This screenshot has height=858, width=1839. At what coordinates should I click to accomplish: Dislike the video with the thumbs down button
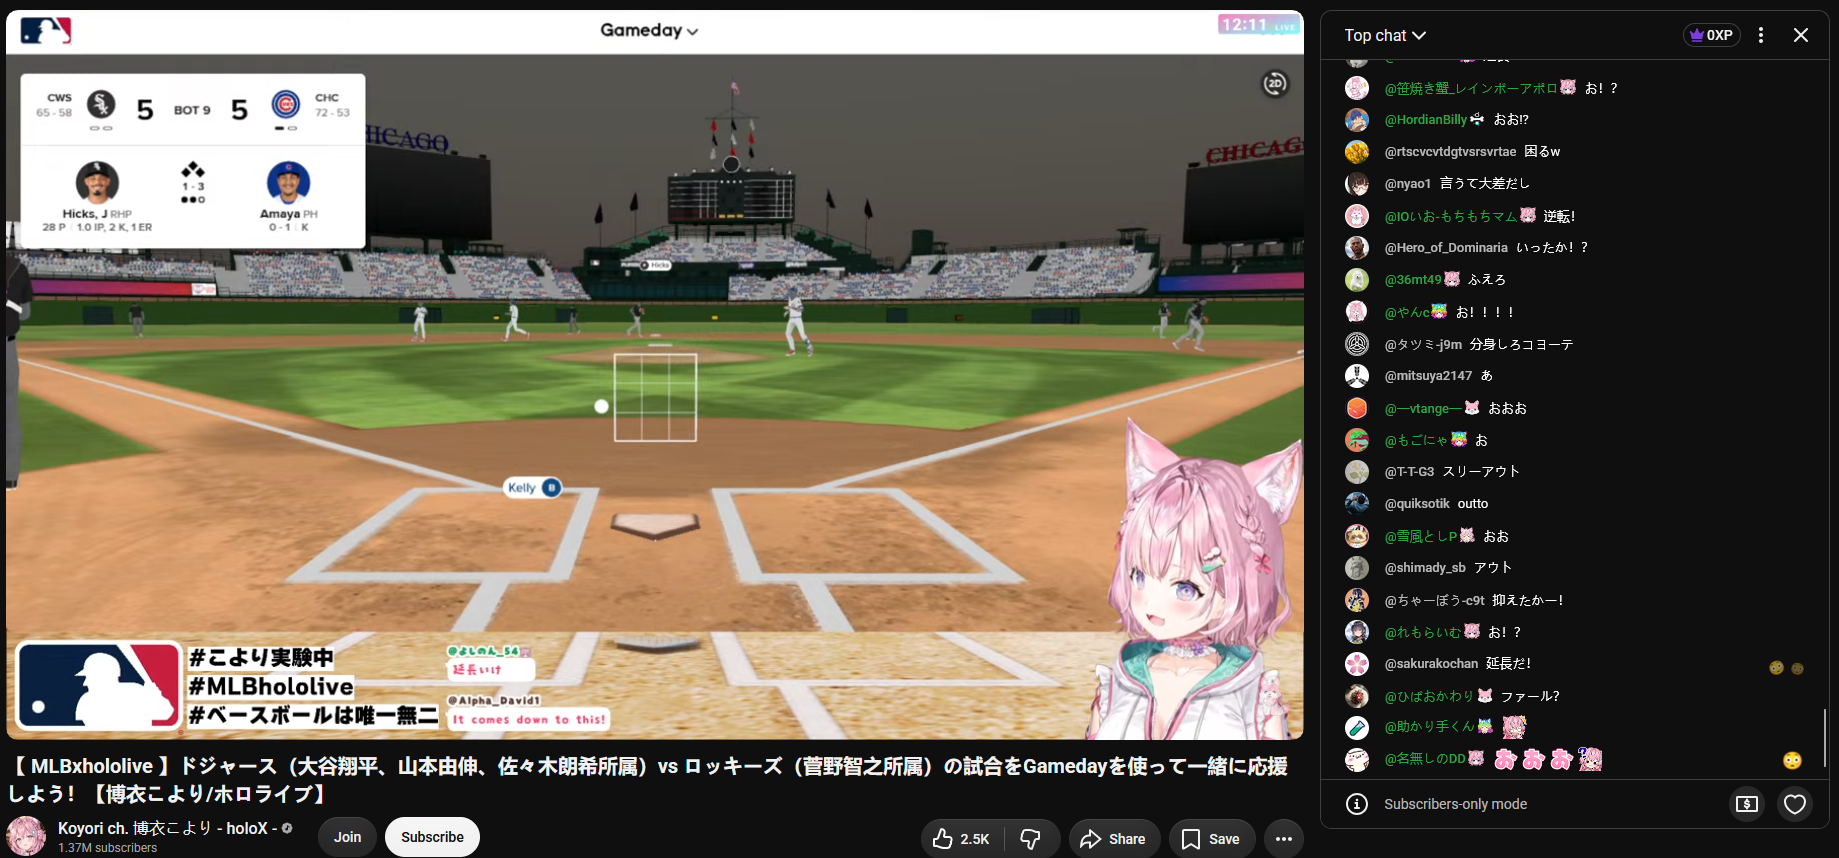(1030, 839)
